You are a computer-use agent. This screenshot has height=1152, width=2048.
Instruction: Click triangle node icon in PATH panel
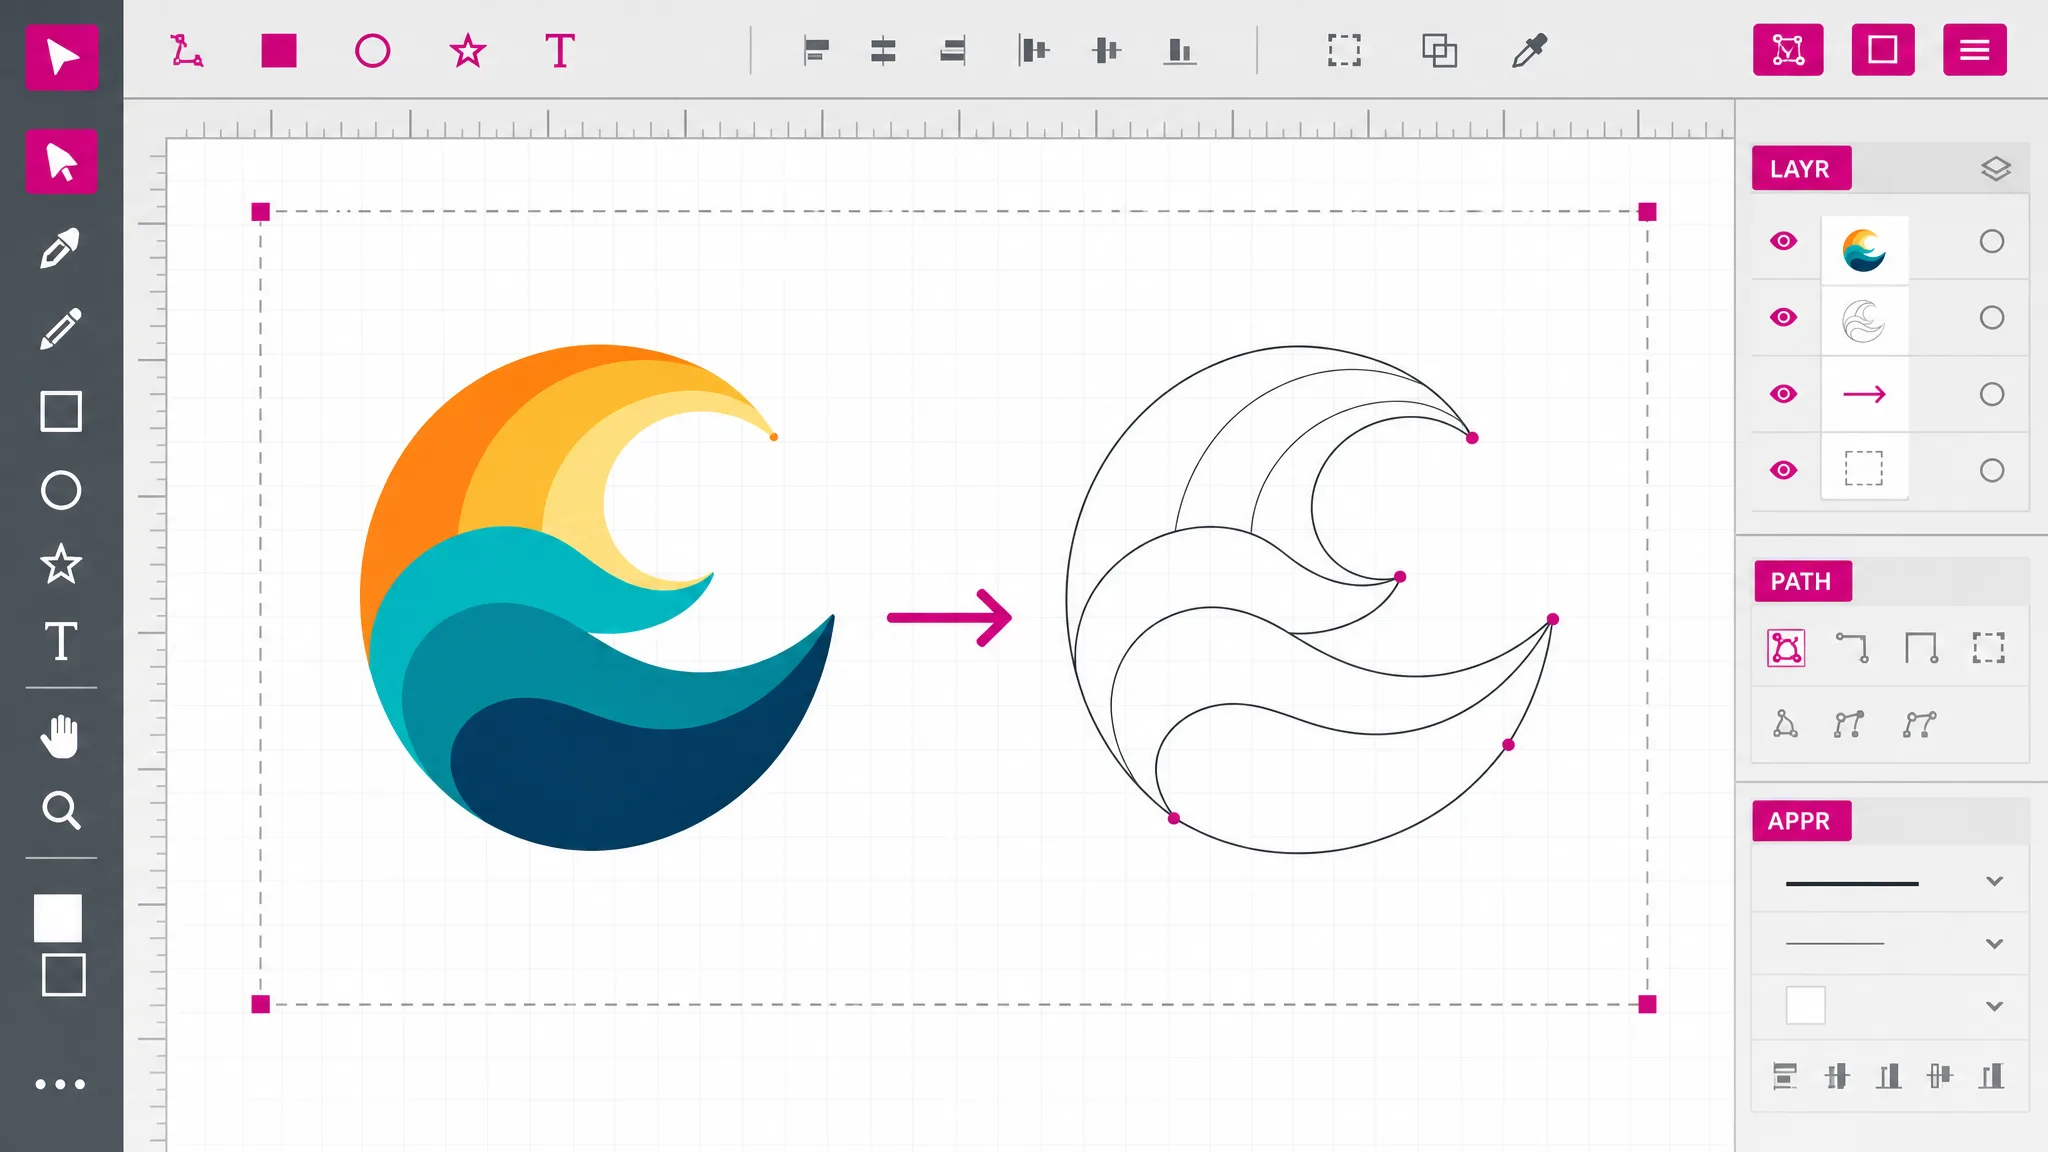click(1785, 723)
